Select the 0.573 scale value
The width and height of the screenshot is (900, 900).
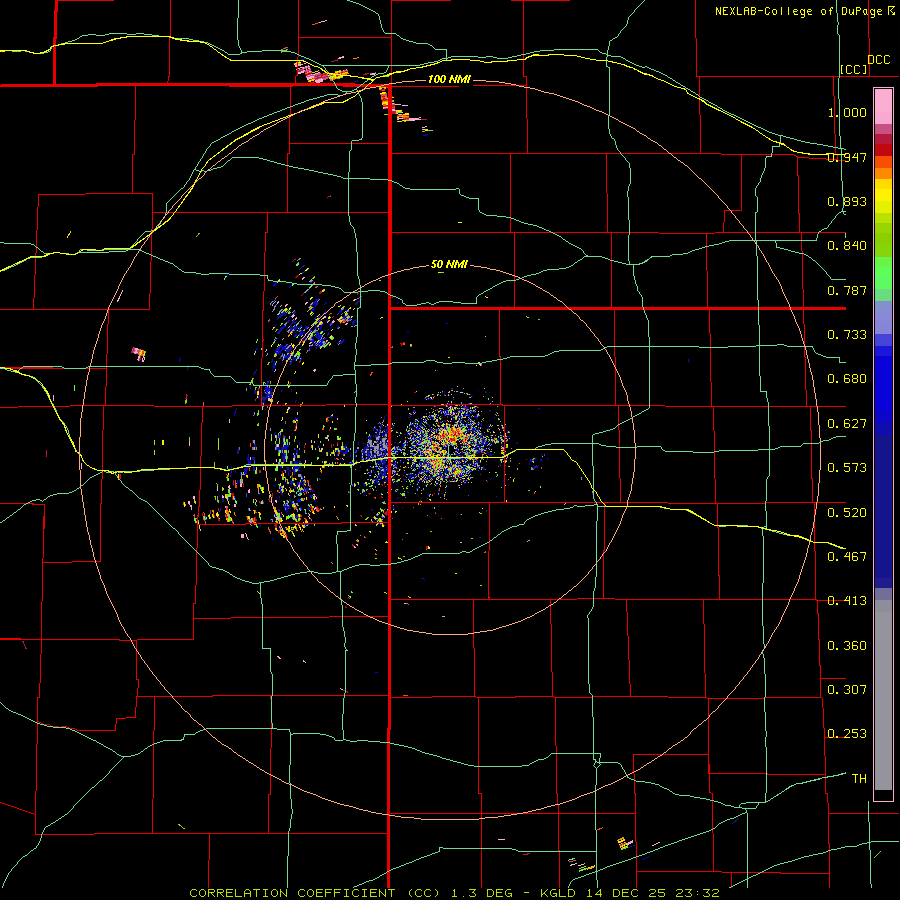[x=847, y=468]
